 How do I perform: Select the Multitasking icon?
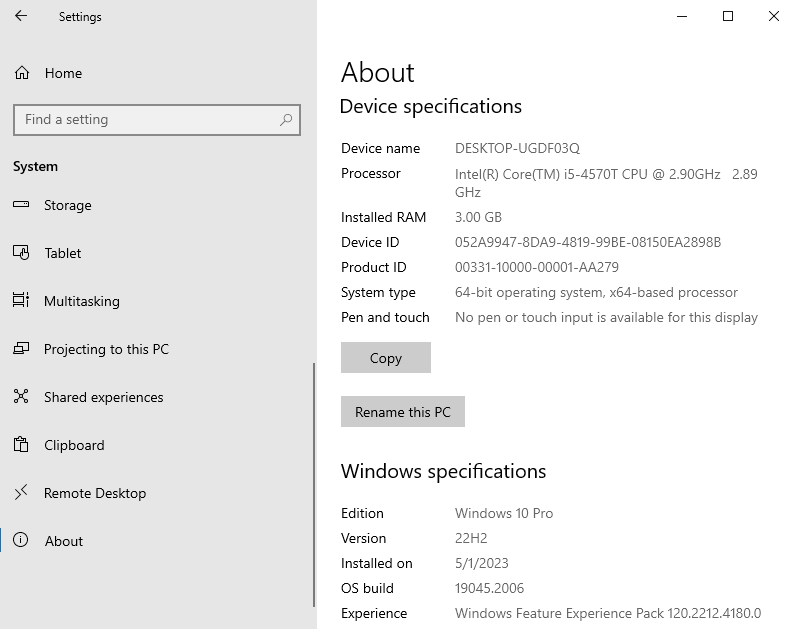tap(21, 300)
